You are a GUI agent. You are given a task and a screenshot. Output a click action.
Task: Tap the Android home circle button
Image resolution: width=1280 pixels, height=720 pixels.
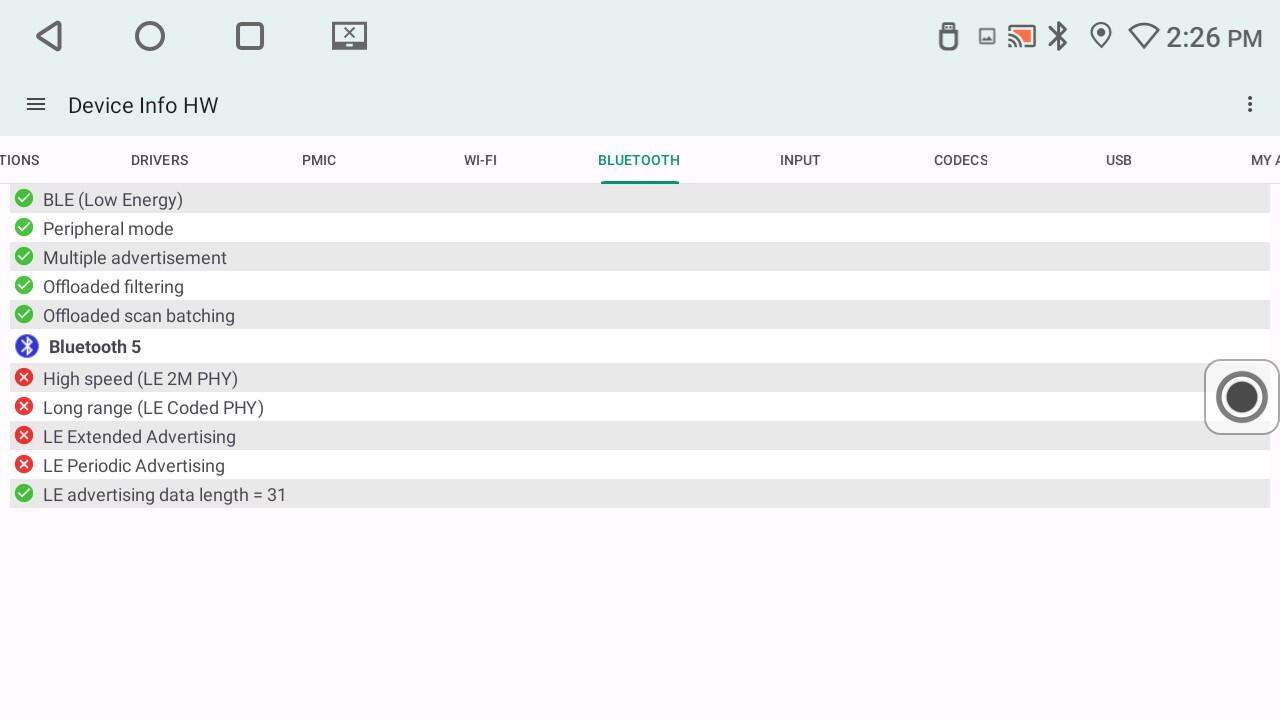click(150, 37)
